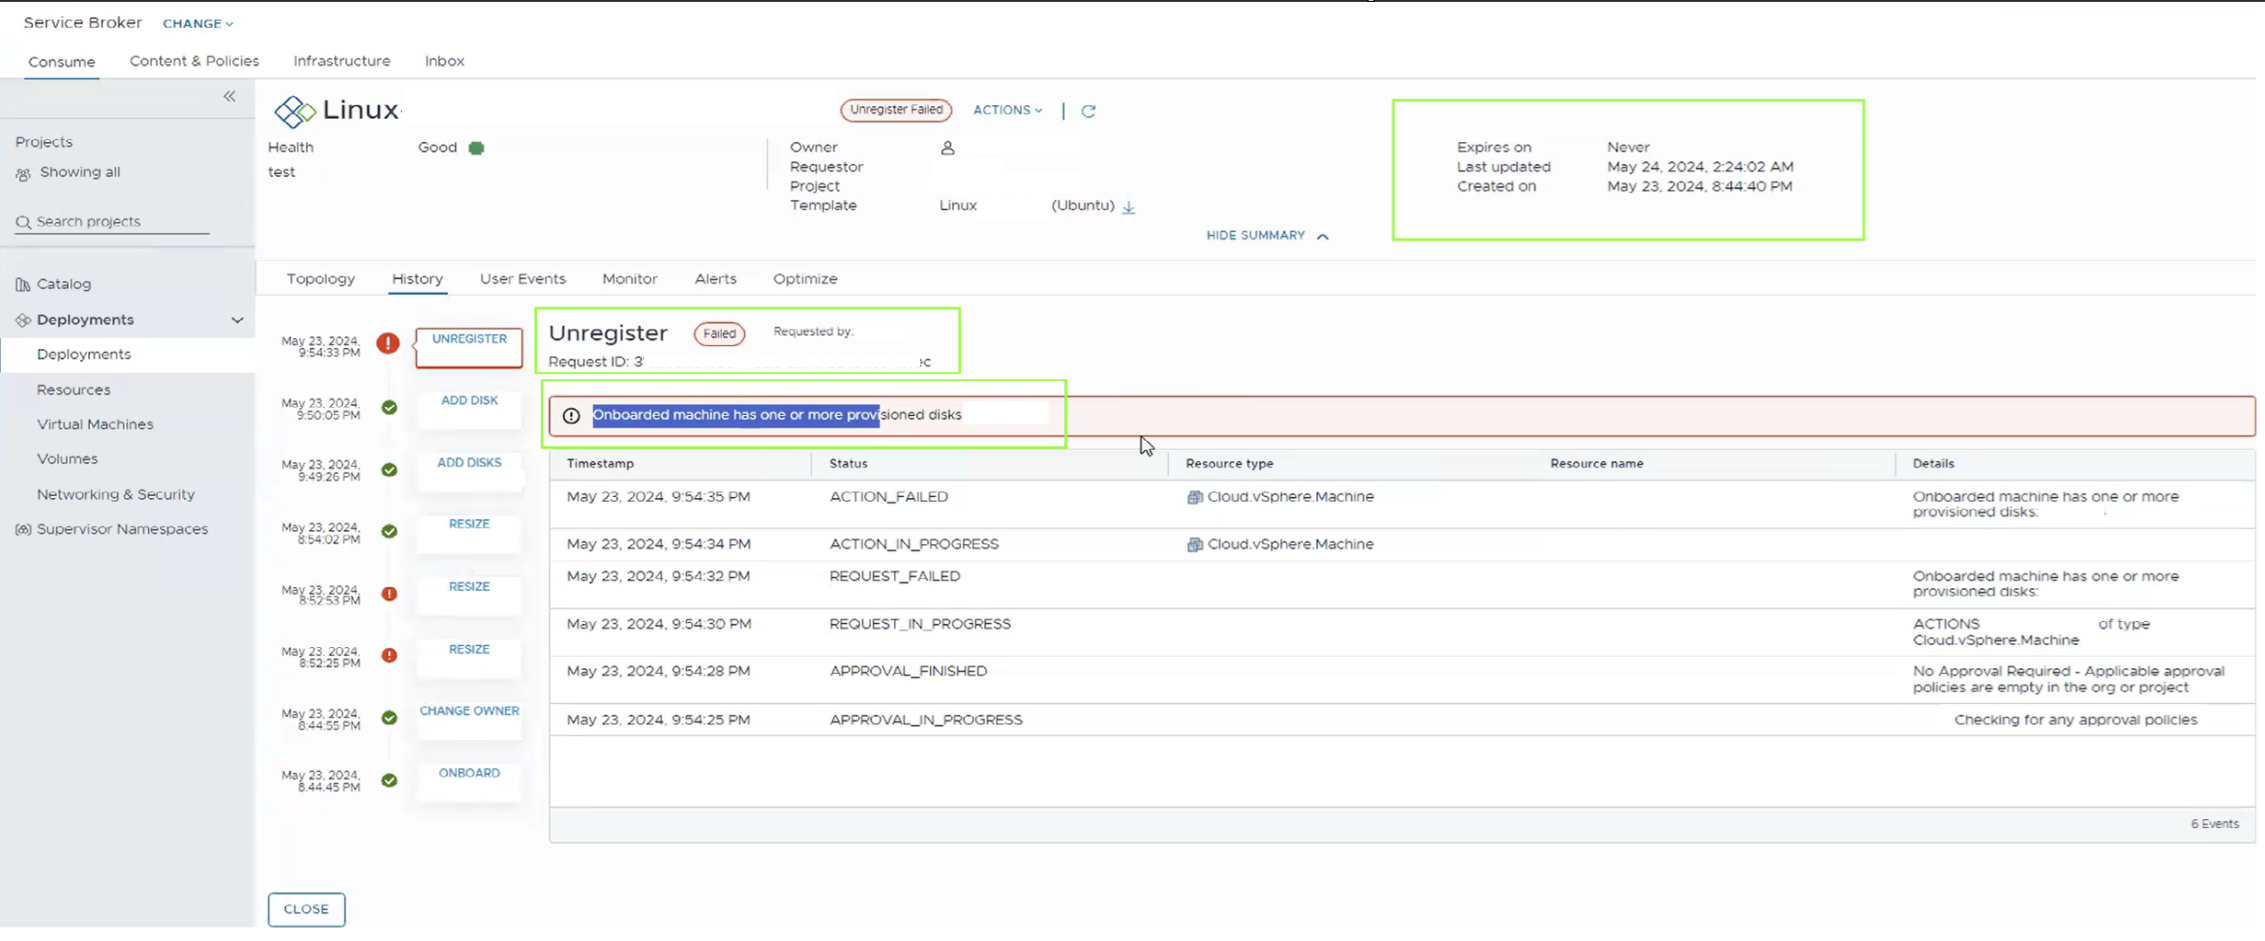Screen dimensions: 2265x941
Task: Open the ACTIONS dropdown menu
Action: (x=1007, y=110)
